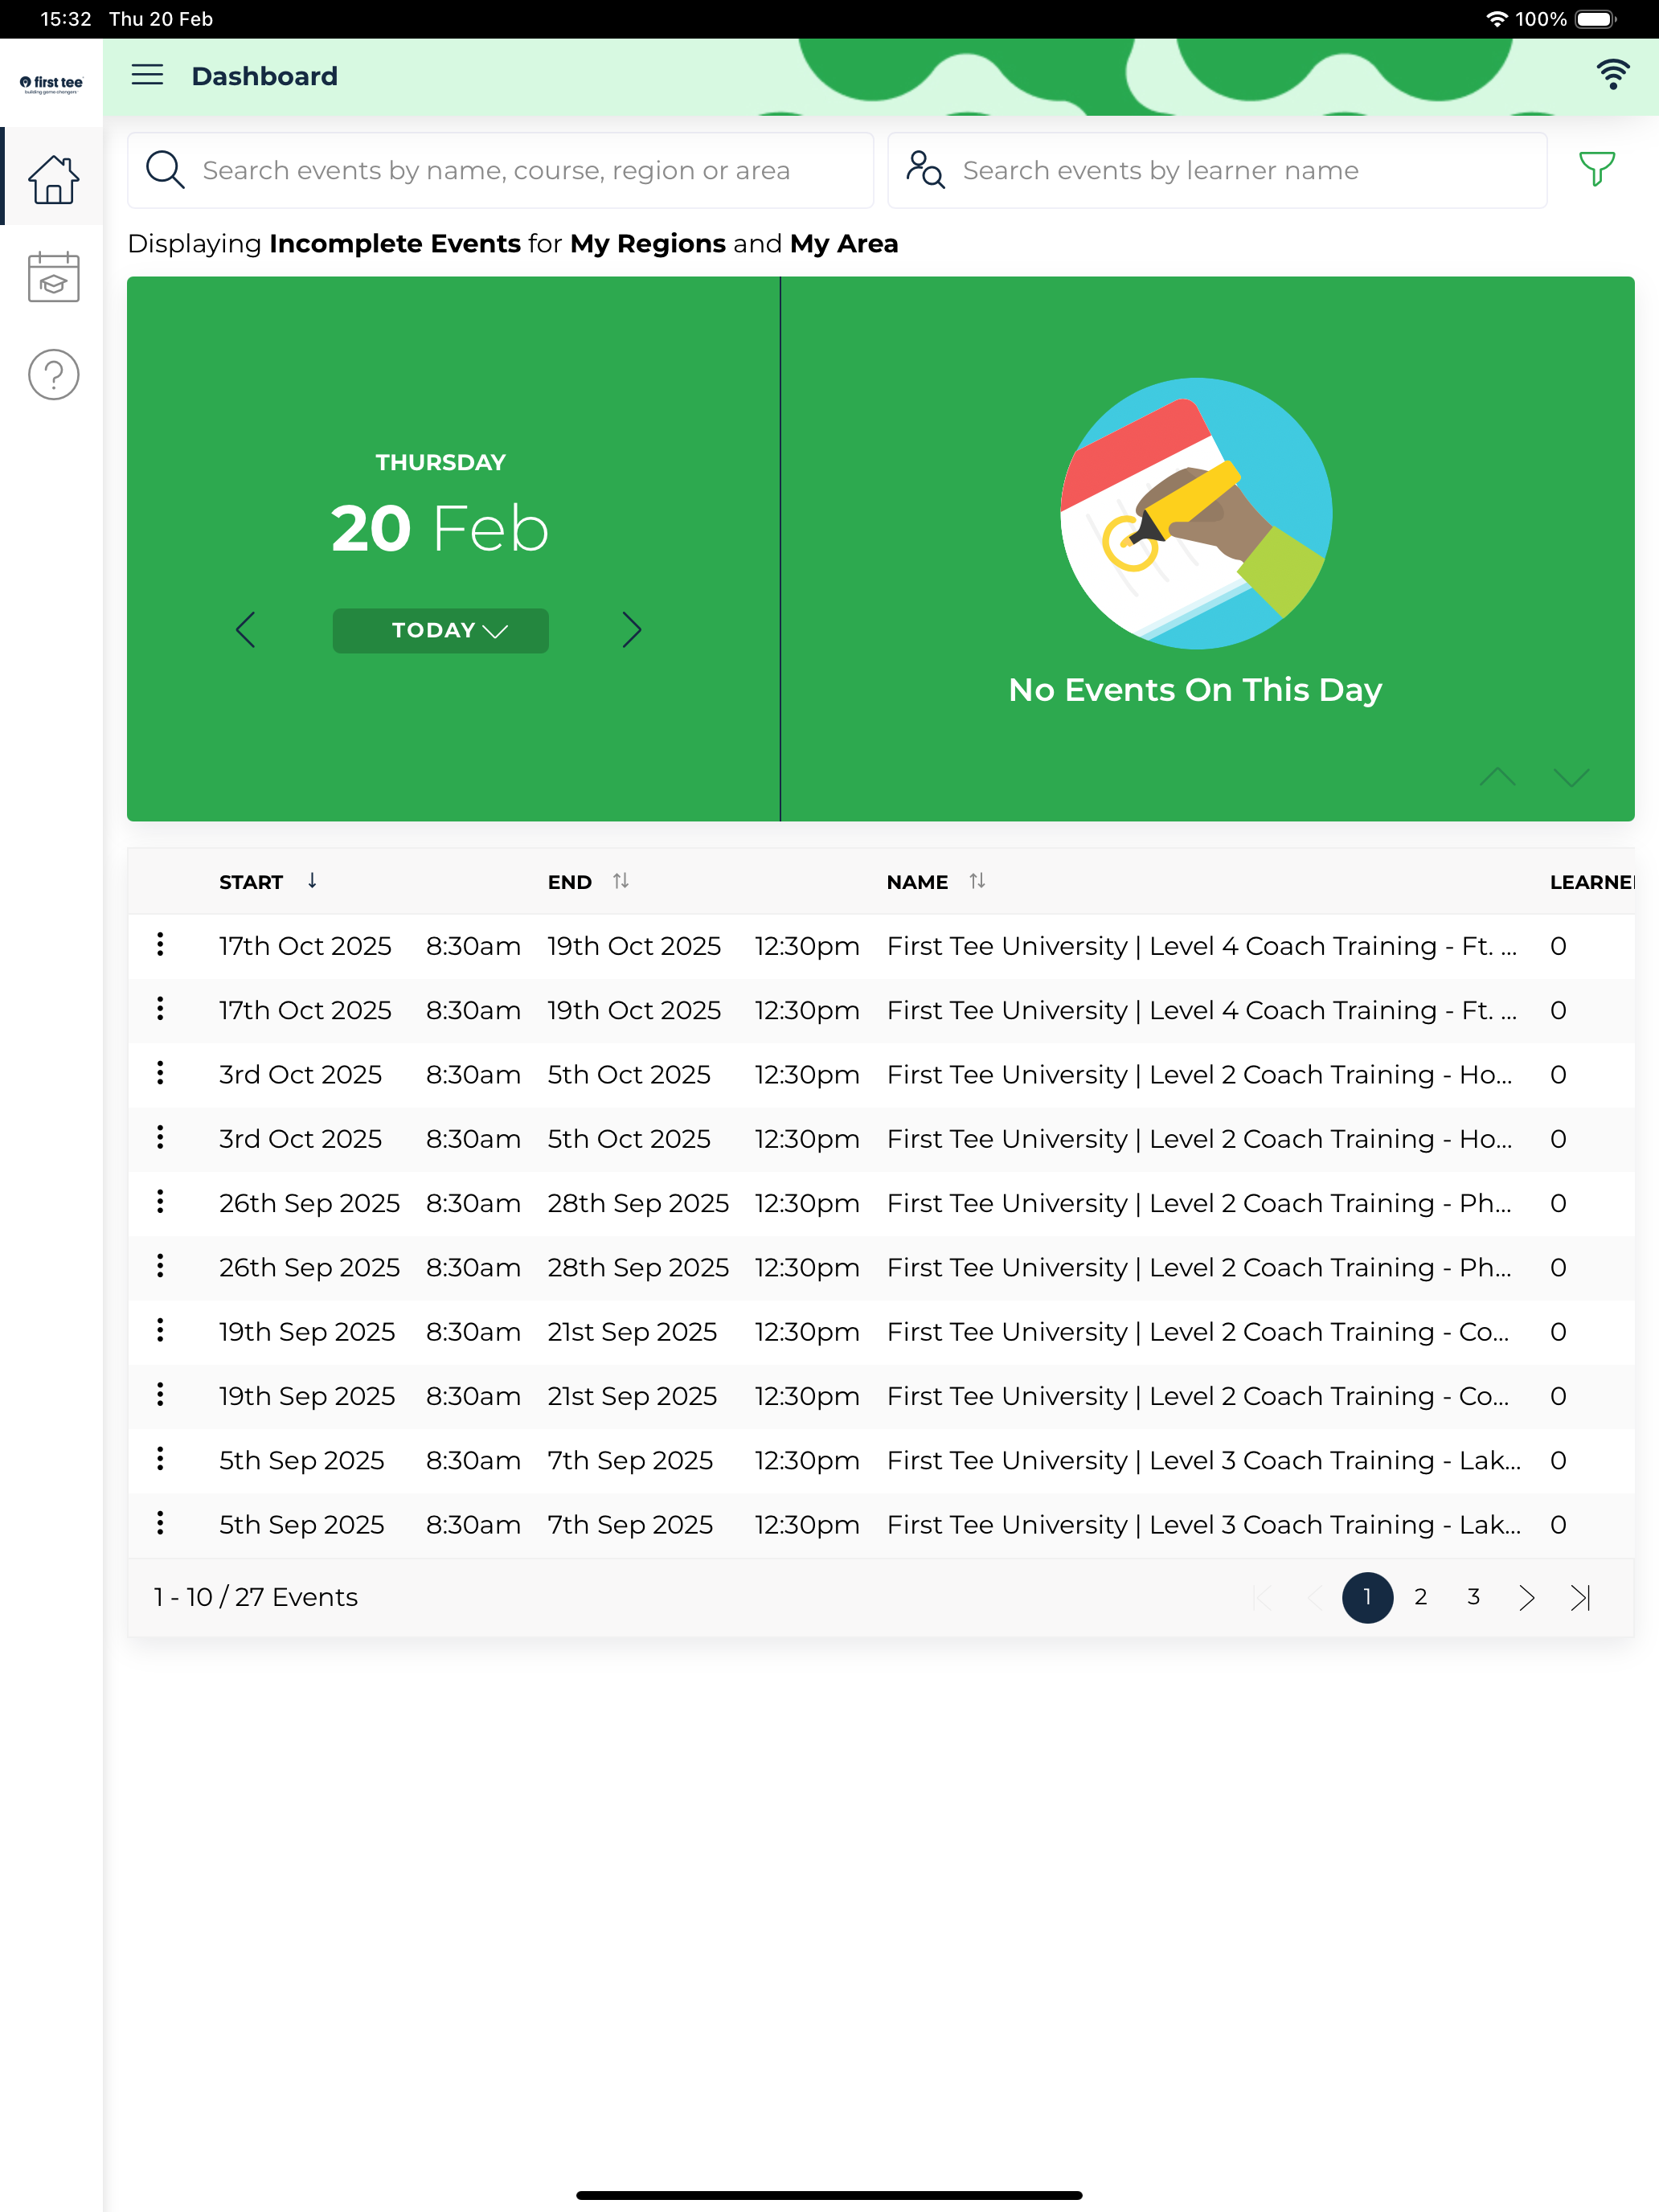Open row menu for first 17th Oct 2025 event
Image resolution: width=1659 pixels, height=2212 pixels.
(x=160, y=945)
